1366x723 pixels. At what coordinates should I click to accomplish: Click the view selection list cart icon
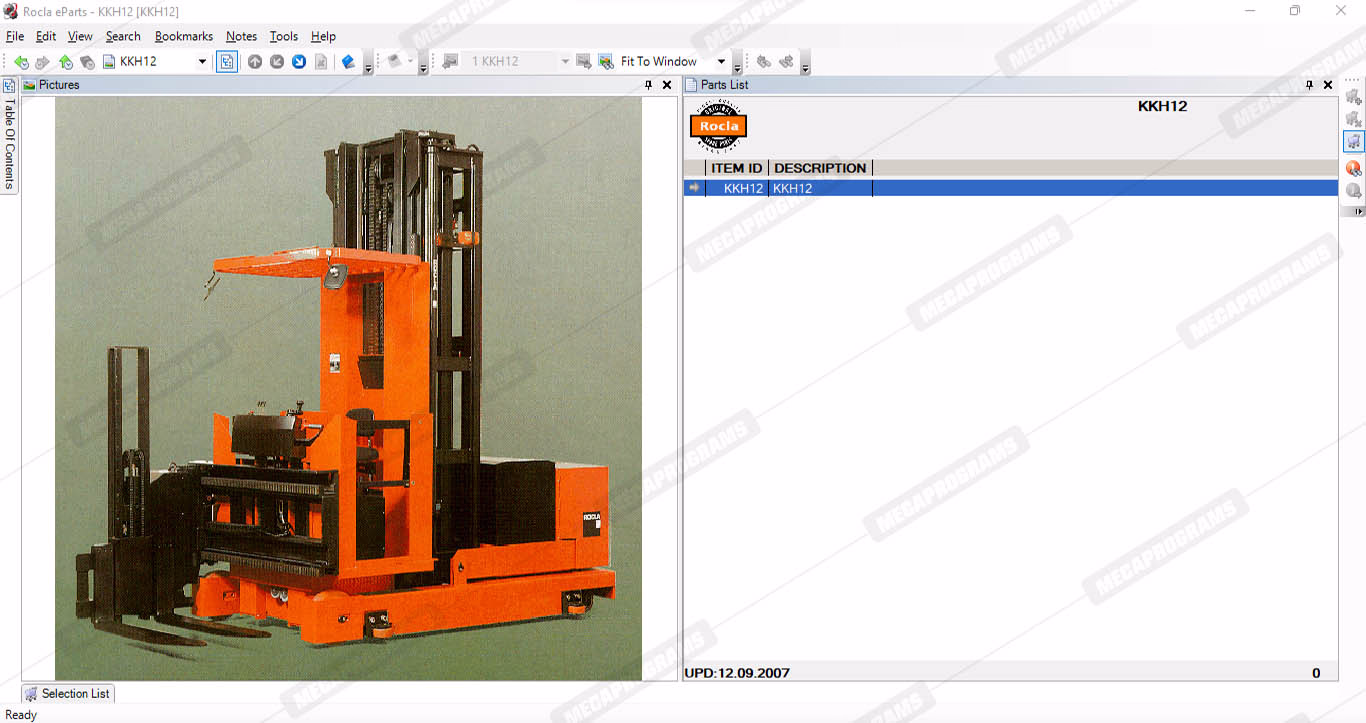pos(1353,141)
